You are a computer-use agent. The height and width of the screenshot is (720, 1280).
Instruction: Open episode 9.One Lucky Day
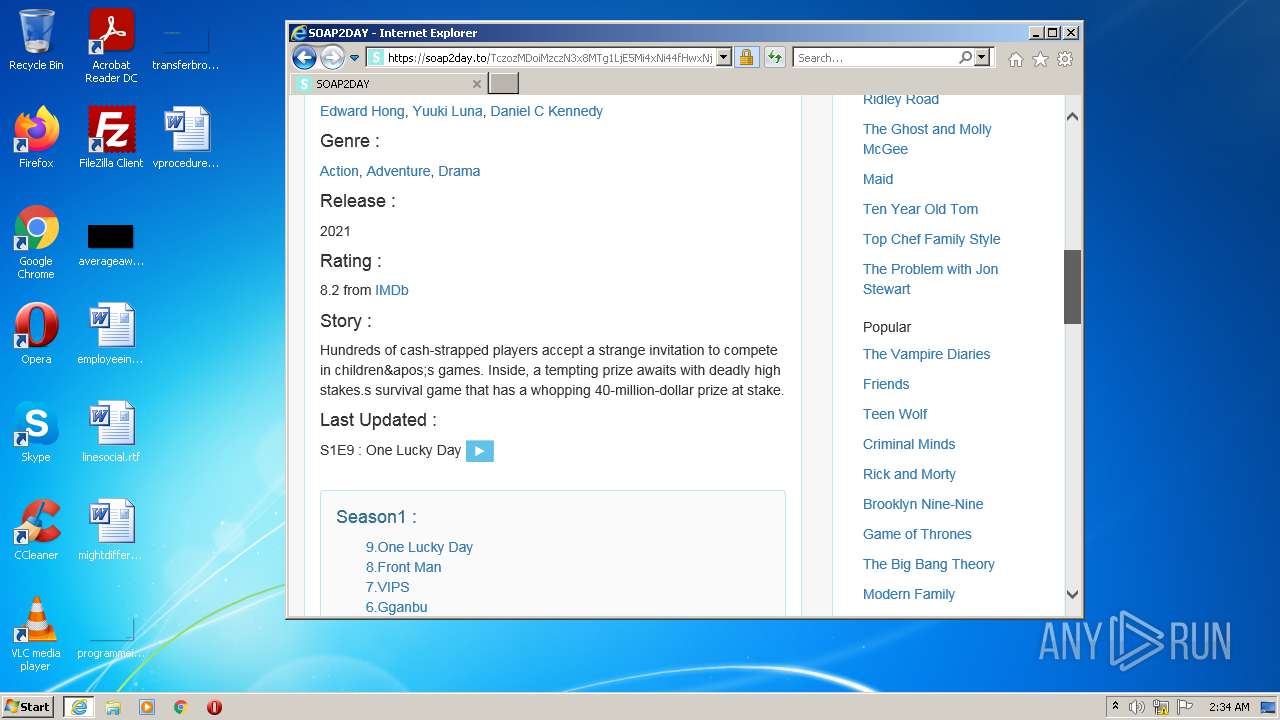coord(419,547)
